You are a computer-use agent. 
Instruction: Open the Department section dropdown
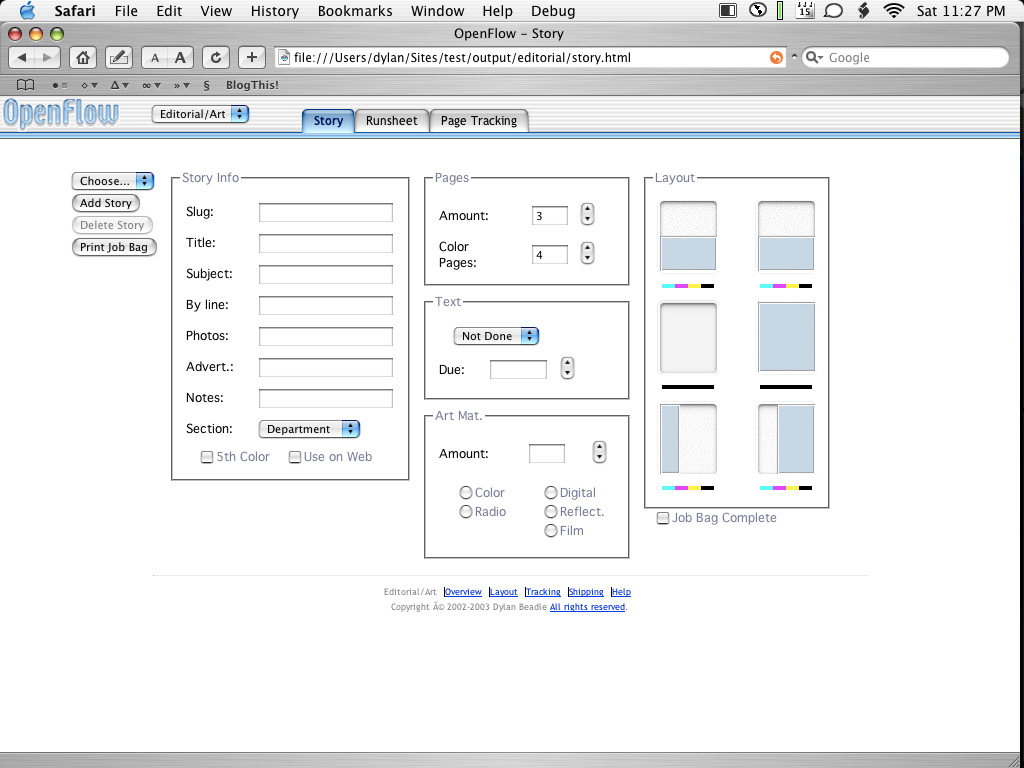[x=309, y=429]
